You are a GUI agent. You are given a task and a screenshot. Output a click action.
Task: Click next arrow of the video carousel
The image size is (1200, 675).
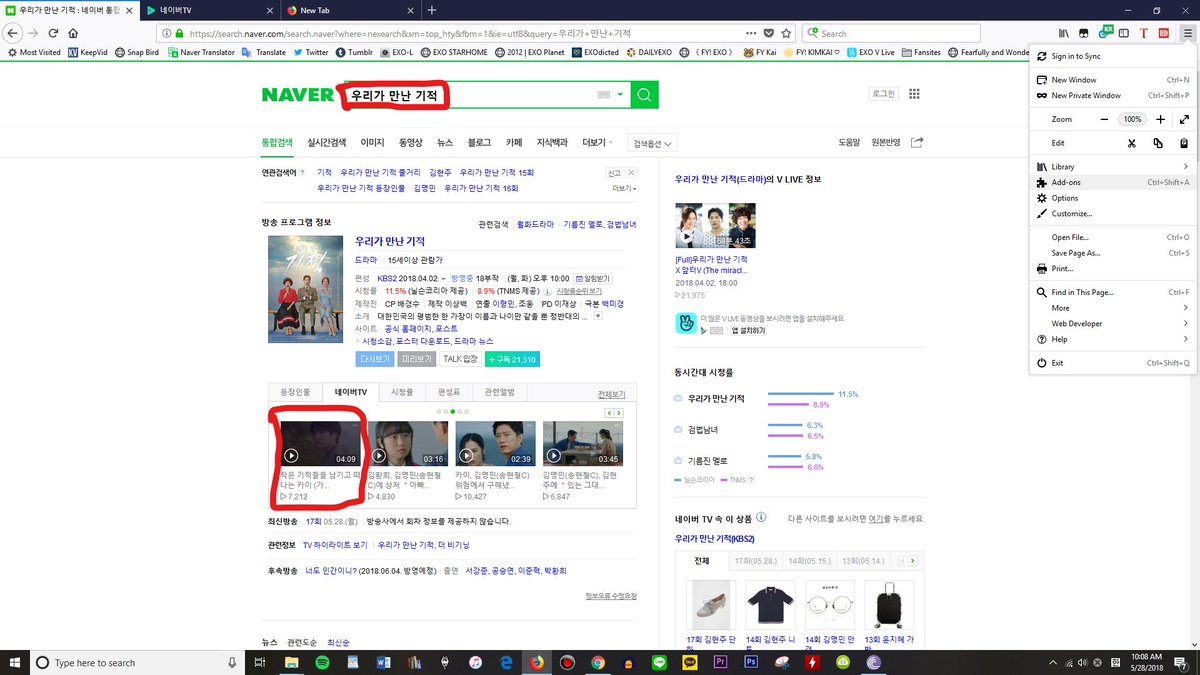pos(619,412)
